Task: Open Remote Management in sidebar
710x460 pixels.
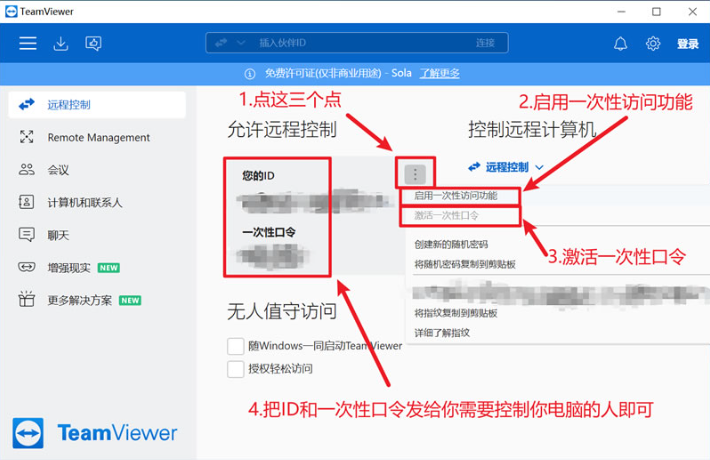Action: pos(97,137)
